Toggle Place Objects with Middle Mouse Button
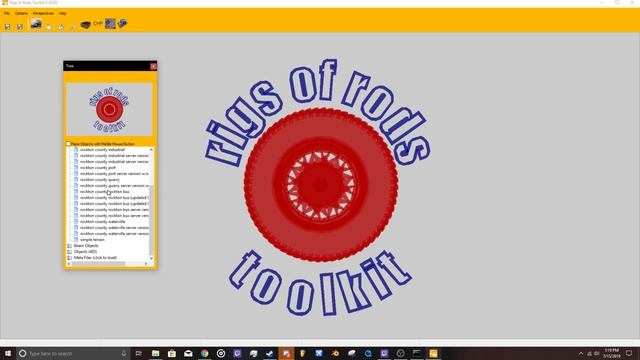Viewport: 640px width, 360px height. point(68,144)
